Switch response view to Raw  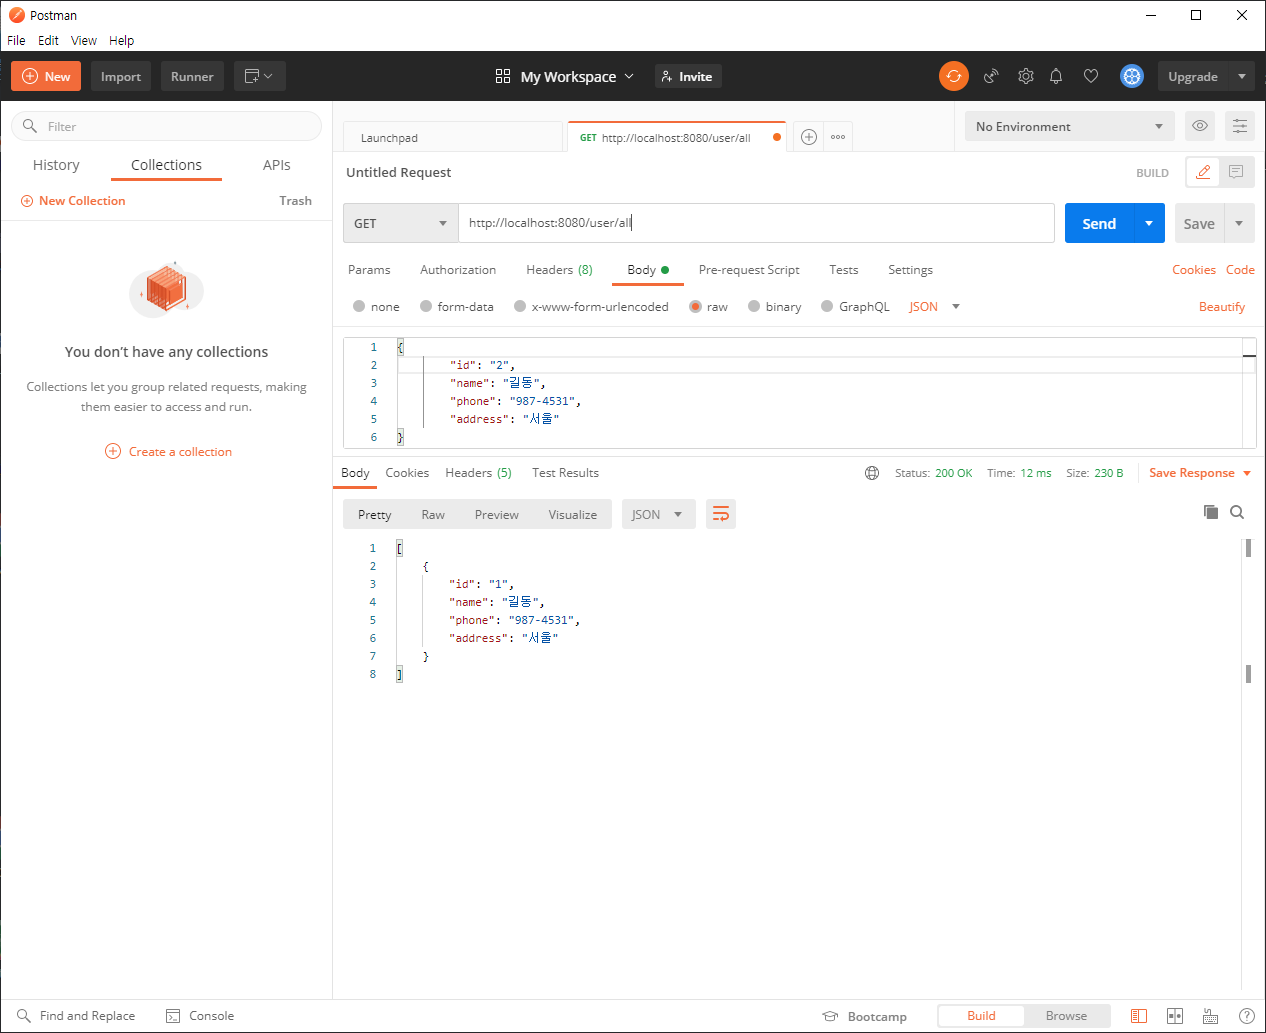tap(433, 514)
